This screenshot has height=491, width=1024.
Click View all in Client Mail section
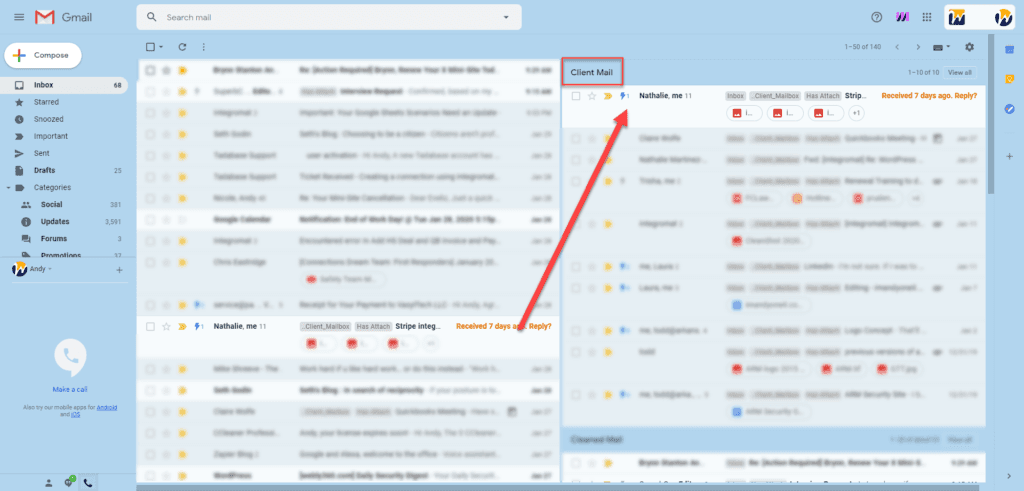(959, 73)
